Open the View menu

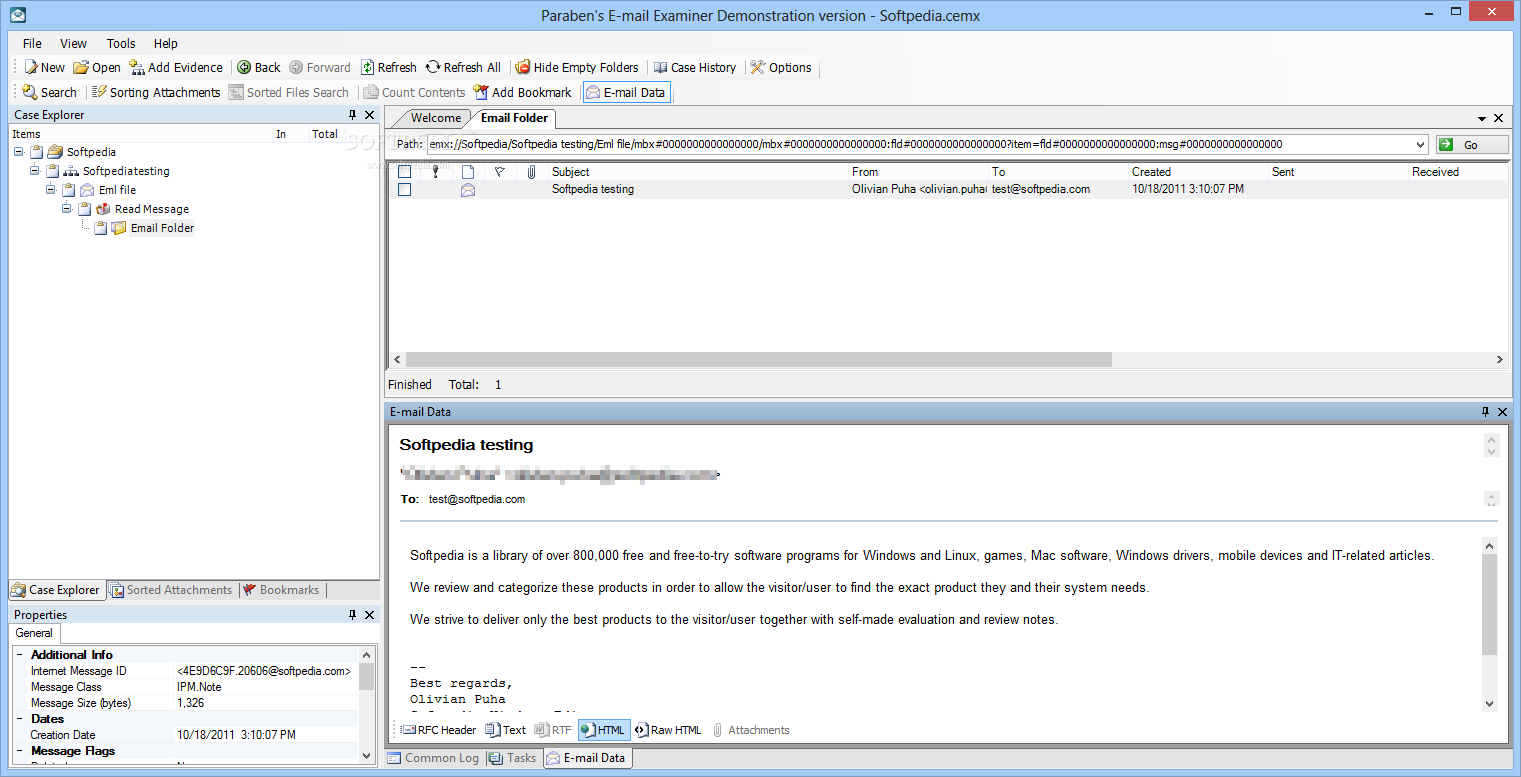pos(73,43)
